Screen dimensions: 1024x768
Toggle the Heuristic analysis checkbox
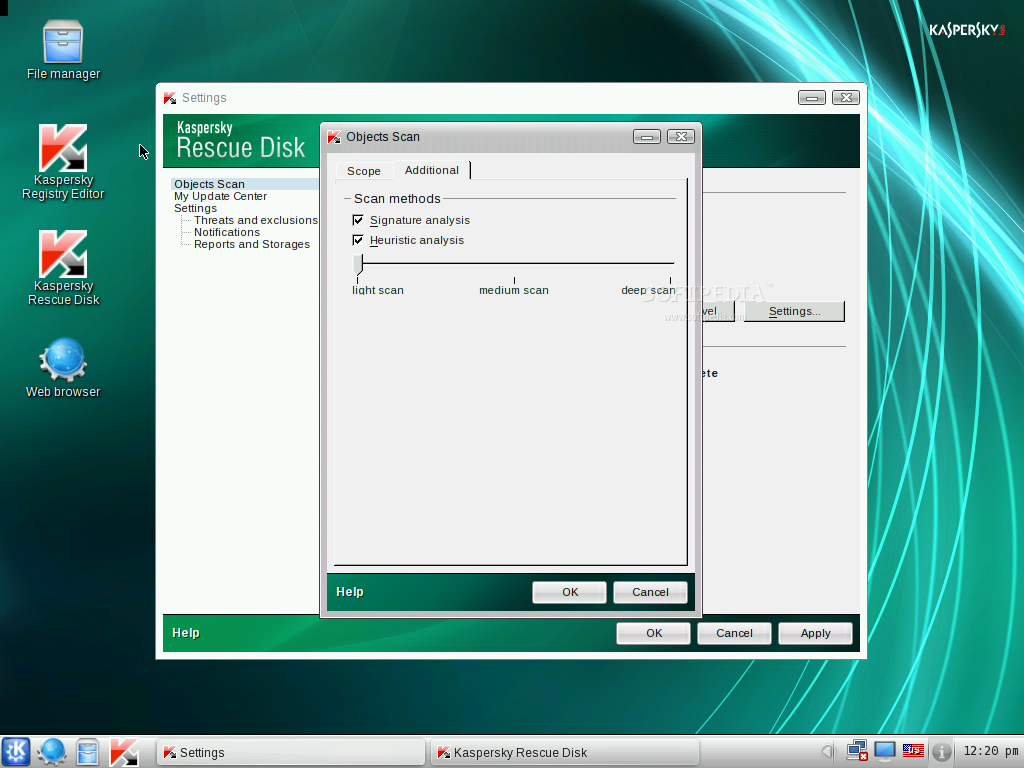358,240
